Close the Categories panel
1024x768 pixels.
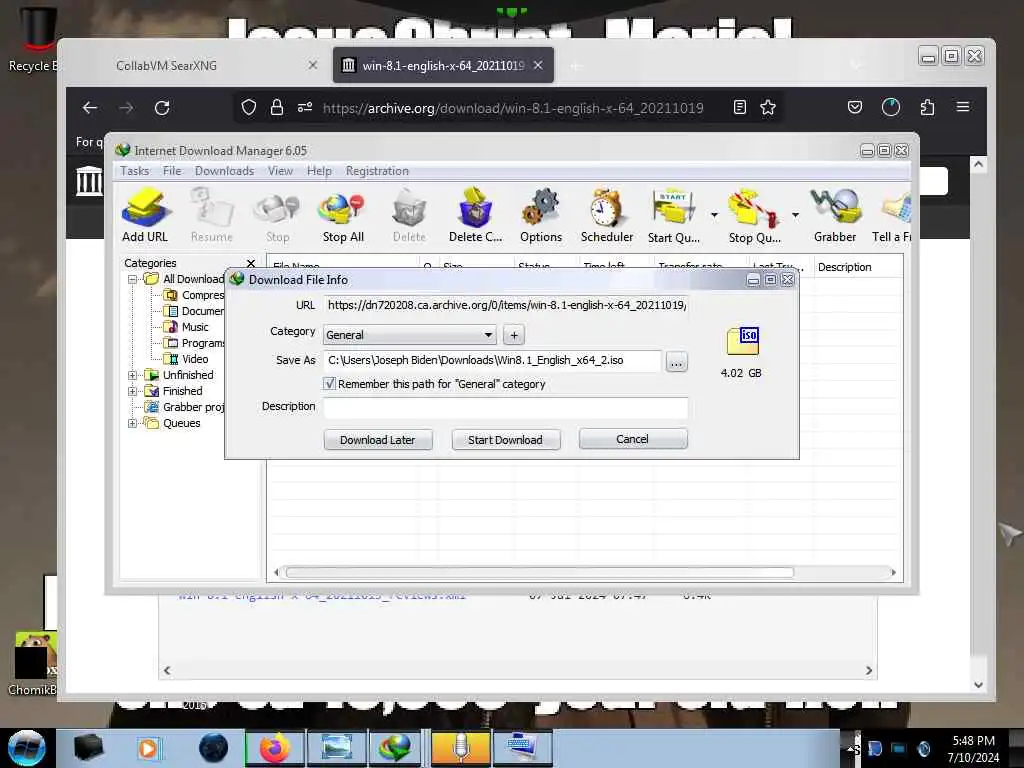tap(251, 263)
